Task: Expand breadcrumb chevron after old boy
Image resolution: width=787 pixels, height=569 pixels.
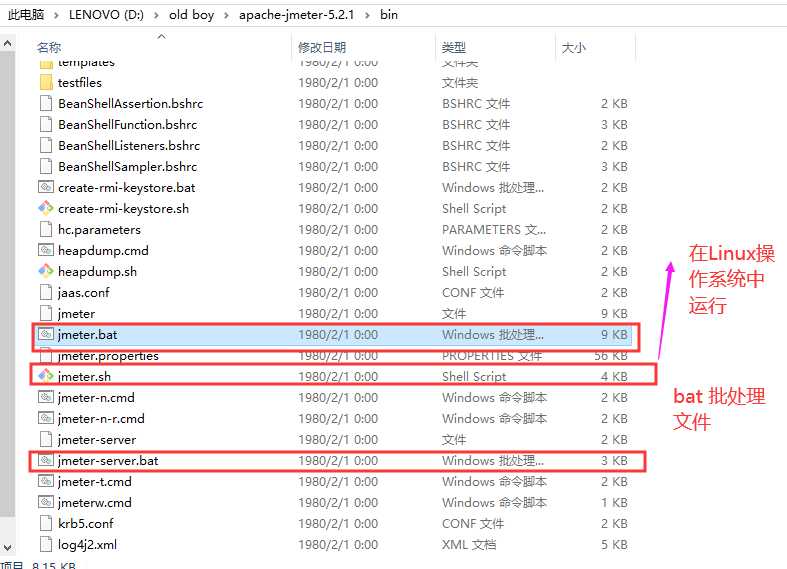Action: click(226, 15)
